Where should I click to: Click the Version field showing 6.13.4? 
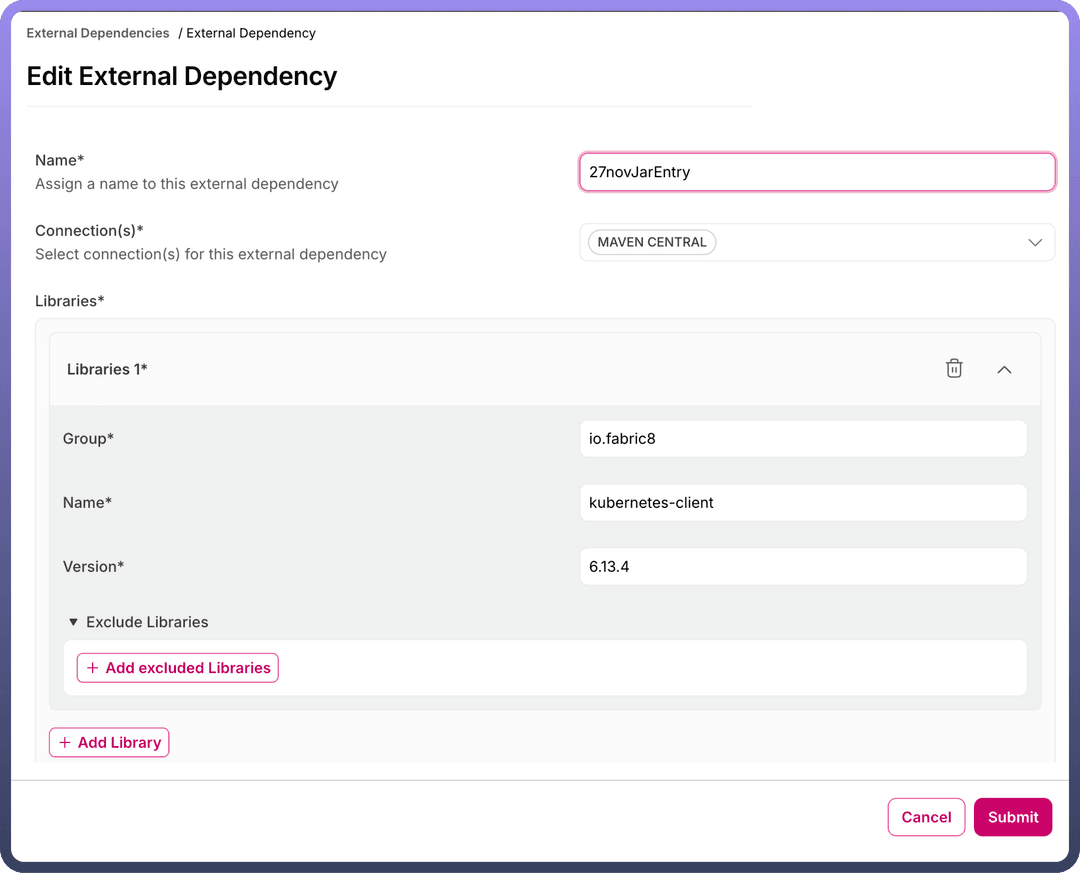(802, 567)
